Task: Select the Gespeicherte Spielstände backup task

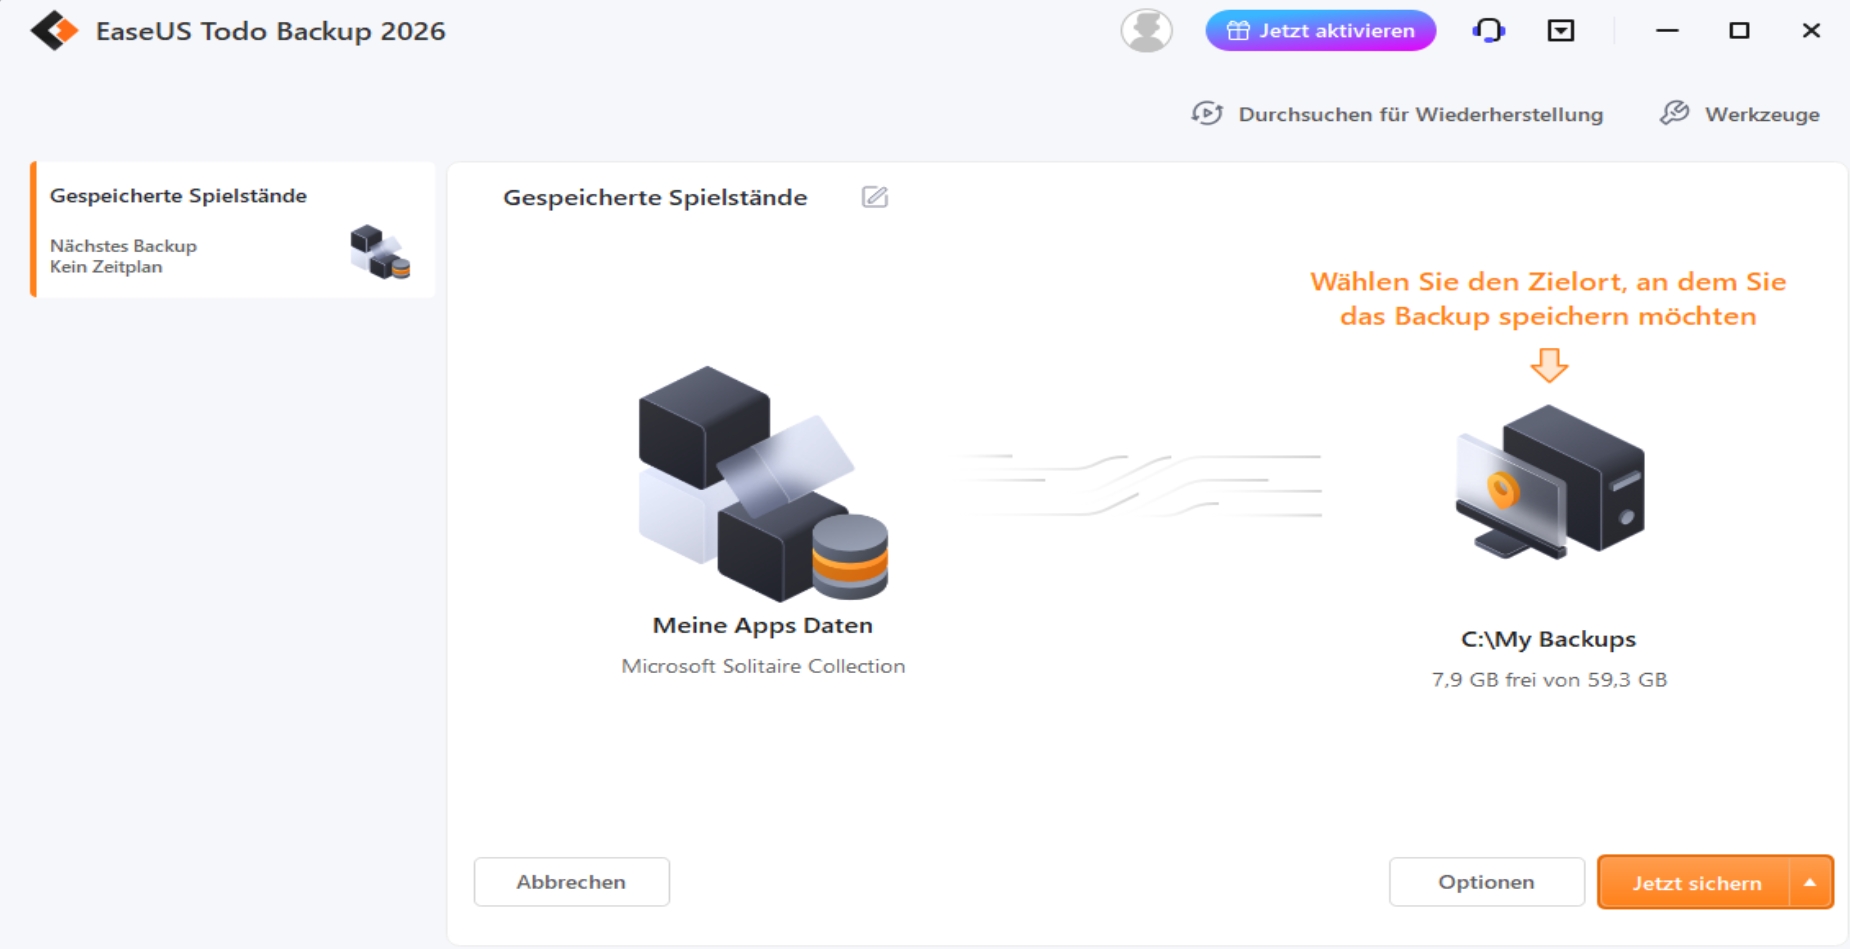Action: [x=178, y=196]
